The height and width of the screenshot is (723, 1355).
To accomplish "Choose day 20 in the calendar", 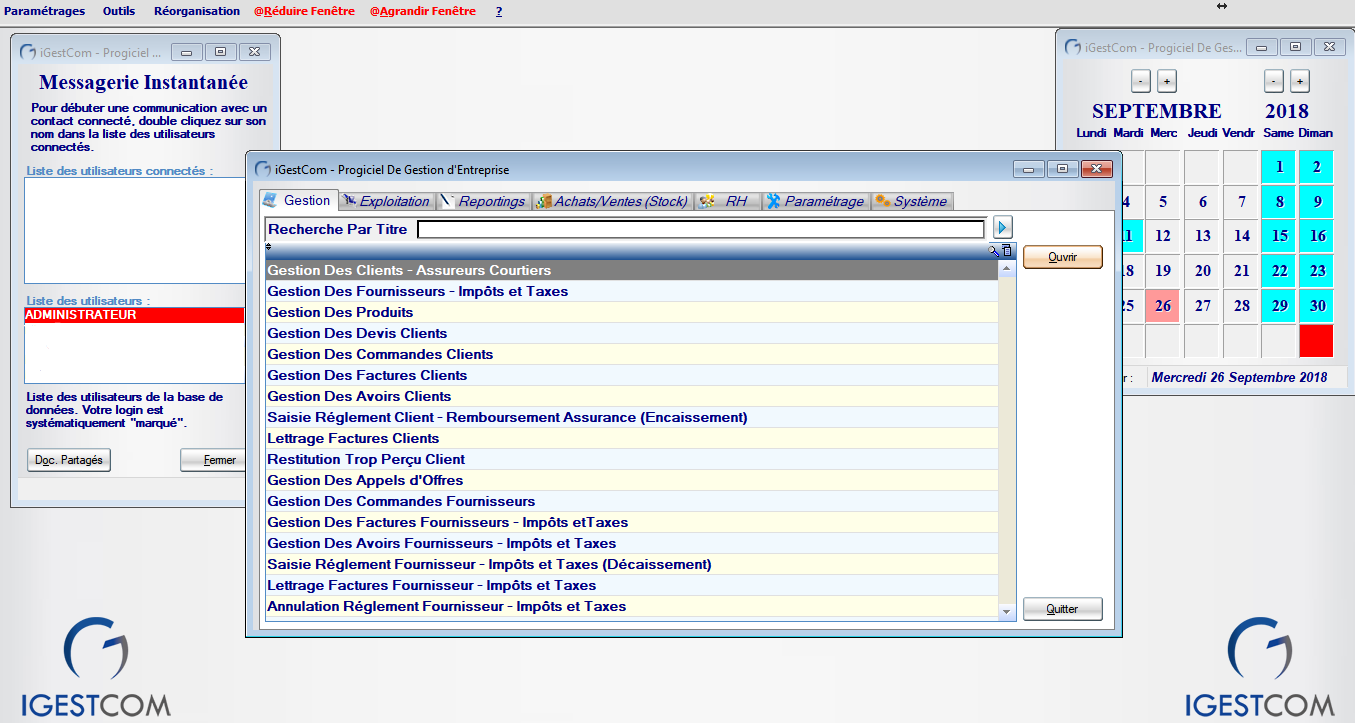I will 1202,271.
